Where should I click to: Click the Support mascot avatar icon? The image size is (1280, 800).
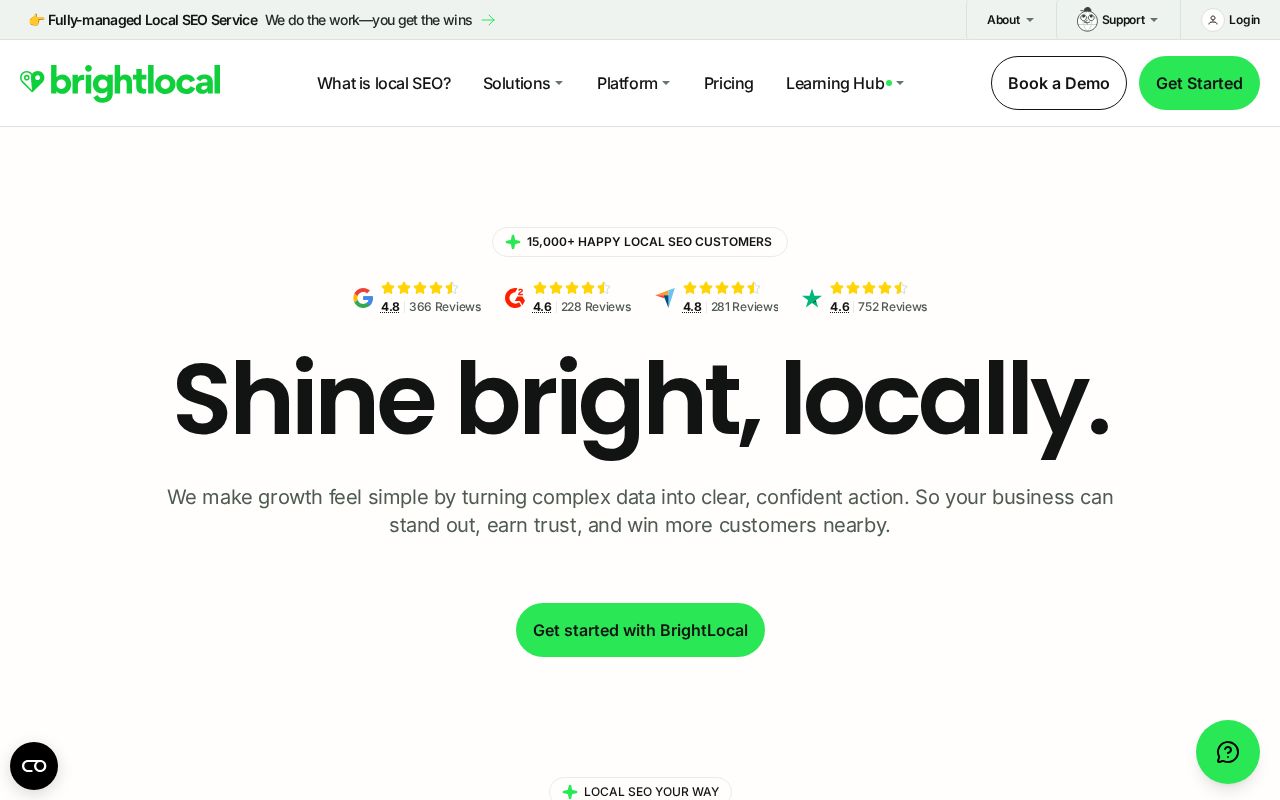(1087, 19)
